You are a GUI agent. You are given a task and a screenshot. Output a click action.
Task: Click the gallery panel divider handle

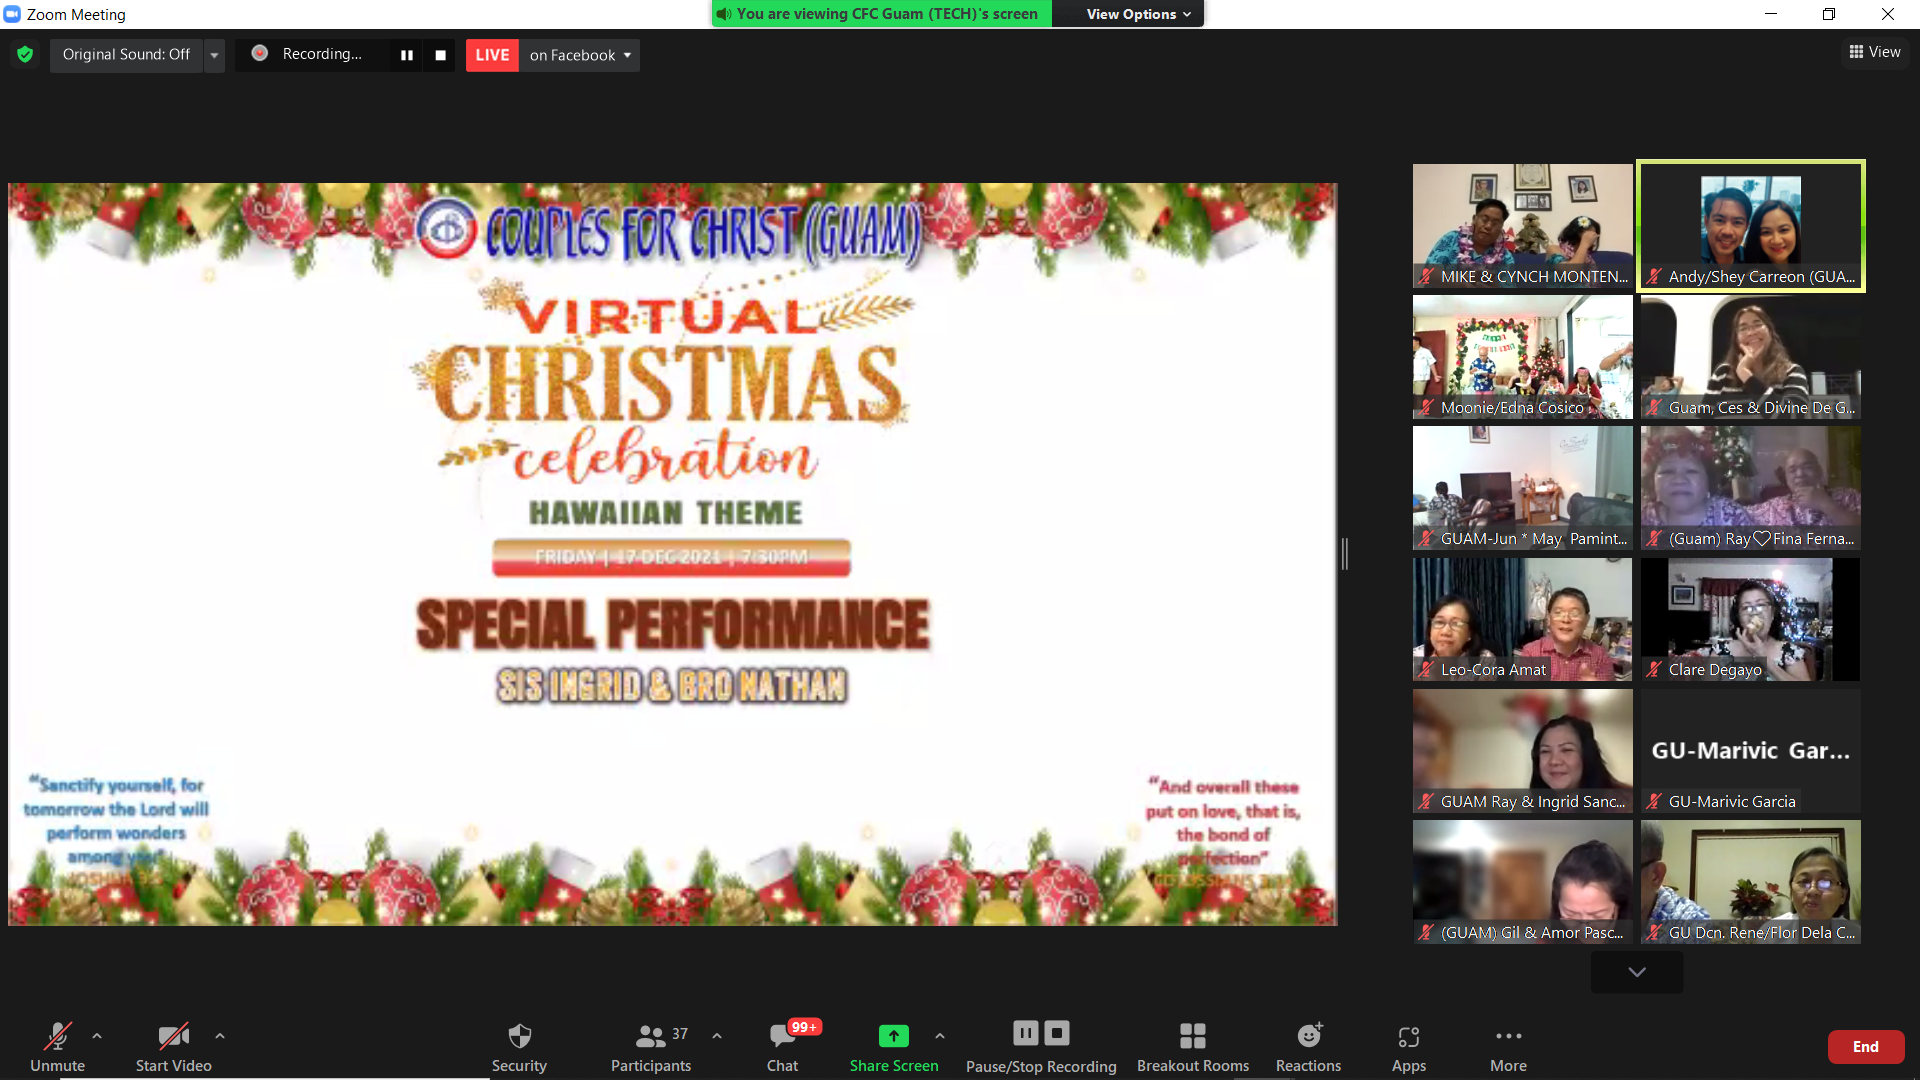(x=1345, y=553)
